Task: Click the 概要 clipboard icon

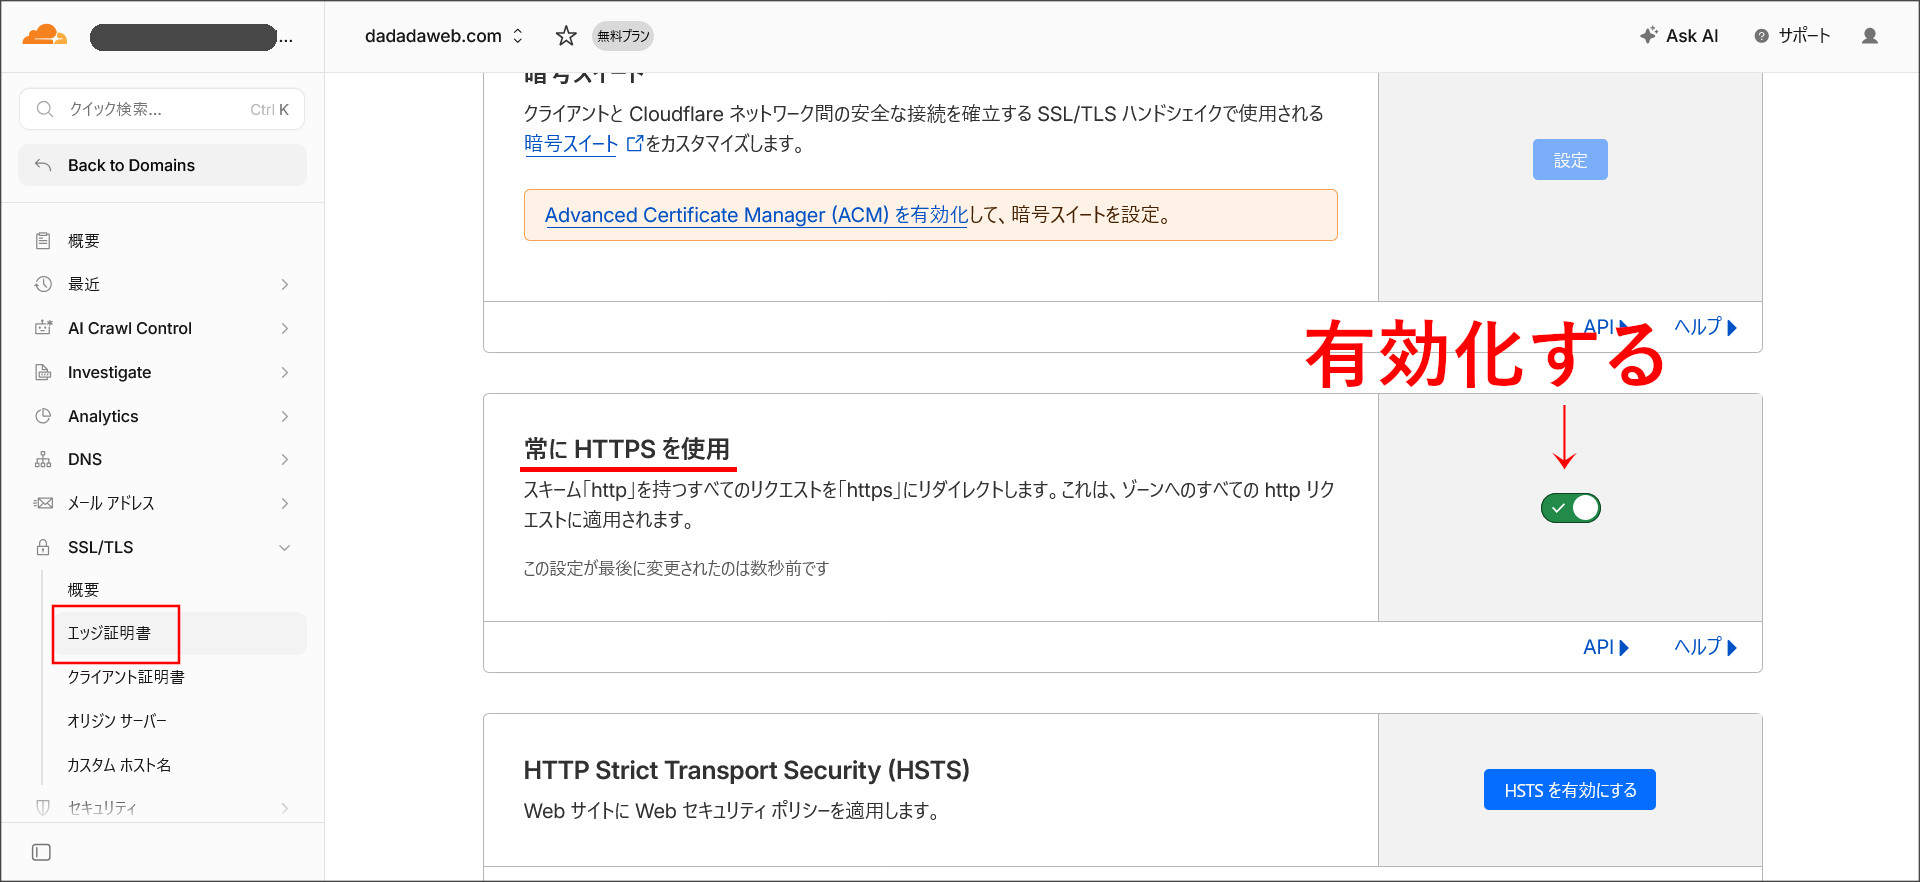Action: 43,241
